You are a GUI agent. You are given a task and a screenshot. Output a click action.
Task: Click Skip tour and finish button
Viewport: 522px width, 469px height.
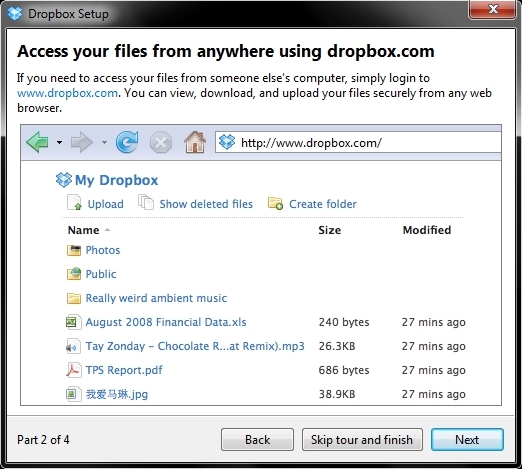click(x=362, y=440)
